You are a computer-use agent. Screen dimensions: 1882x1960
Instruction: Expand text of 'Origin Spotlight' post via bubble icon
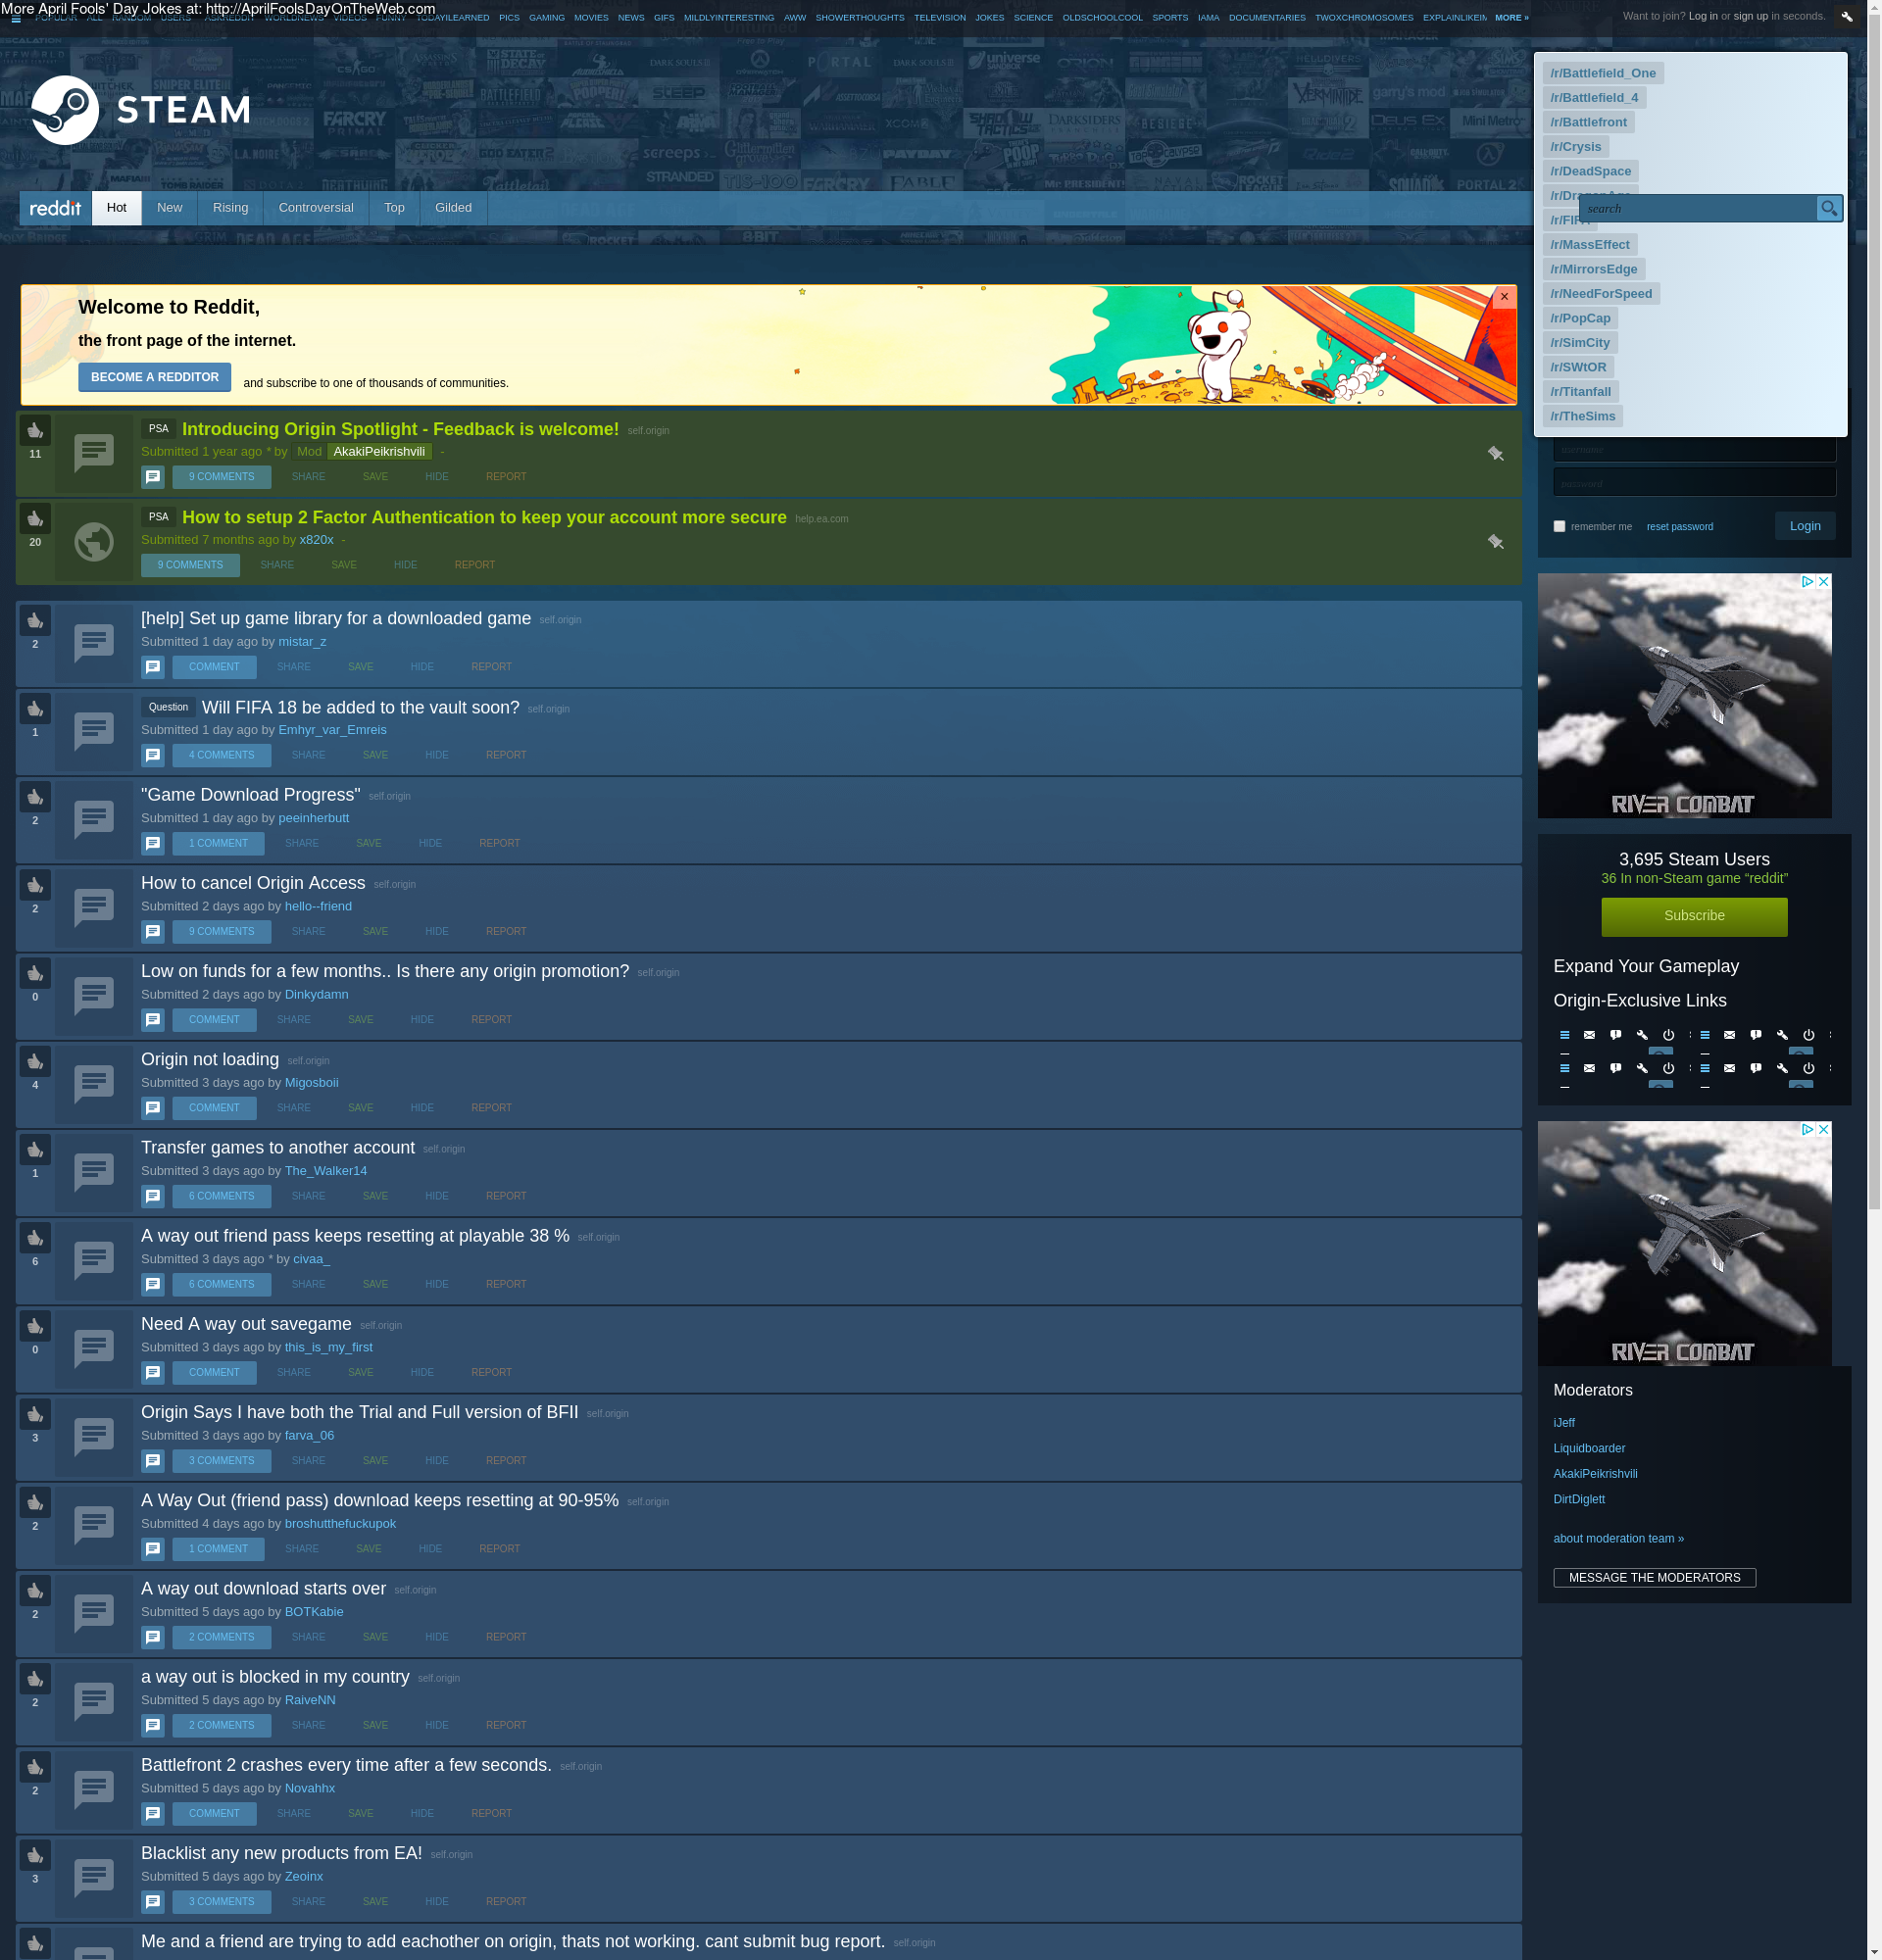[x=153, y=477]
